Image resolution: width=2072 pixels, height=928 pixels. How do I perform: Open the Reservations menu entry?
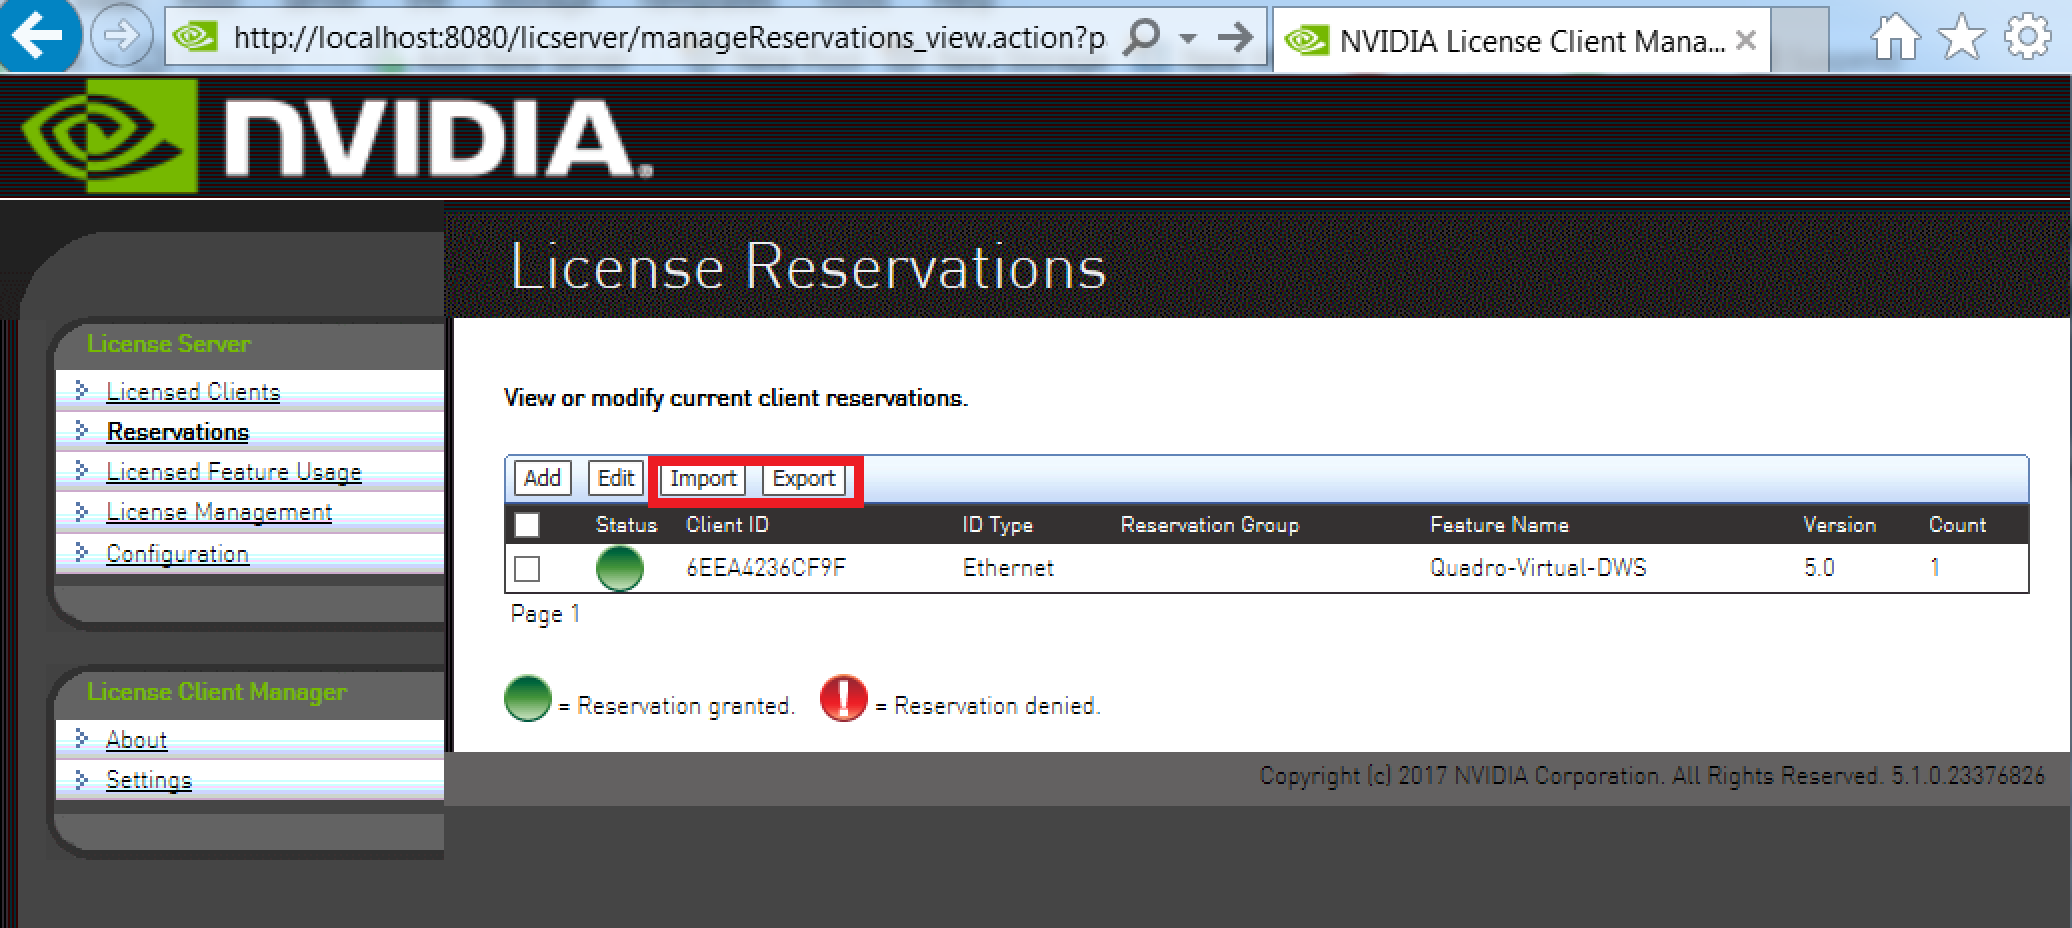(177, 432)
